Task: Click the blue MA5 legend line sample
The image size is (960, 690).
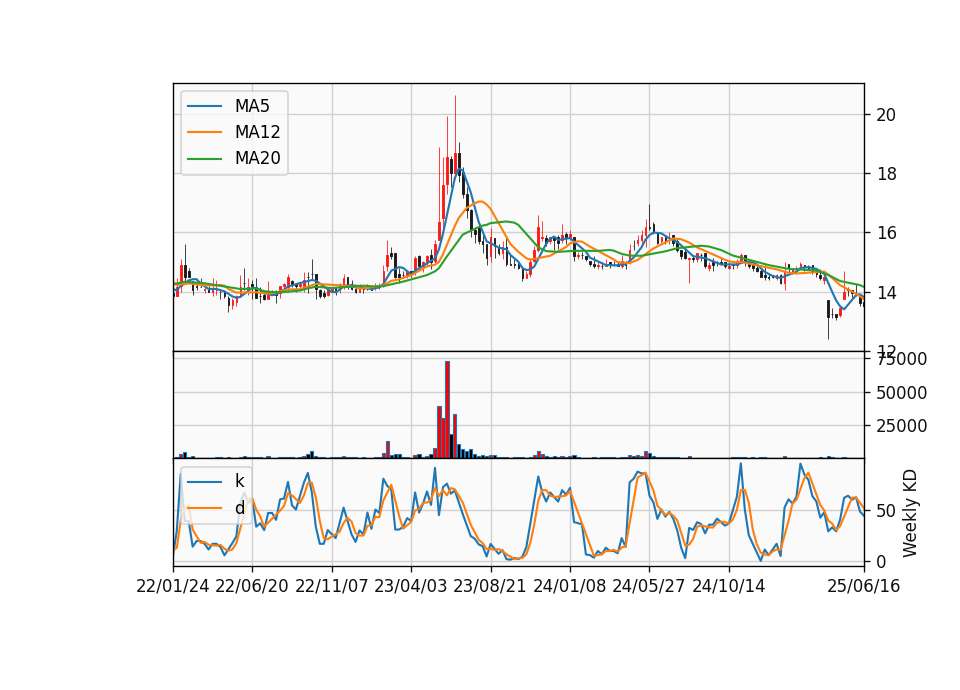Action: pos(204,106)
